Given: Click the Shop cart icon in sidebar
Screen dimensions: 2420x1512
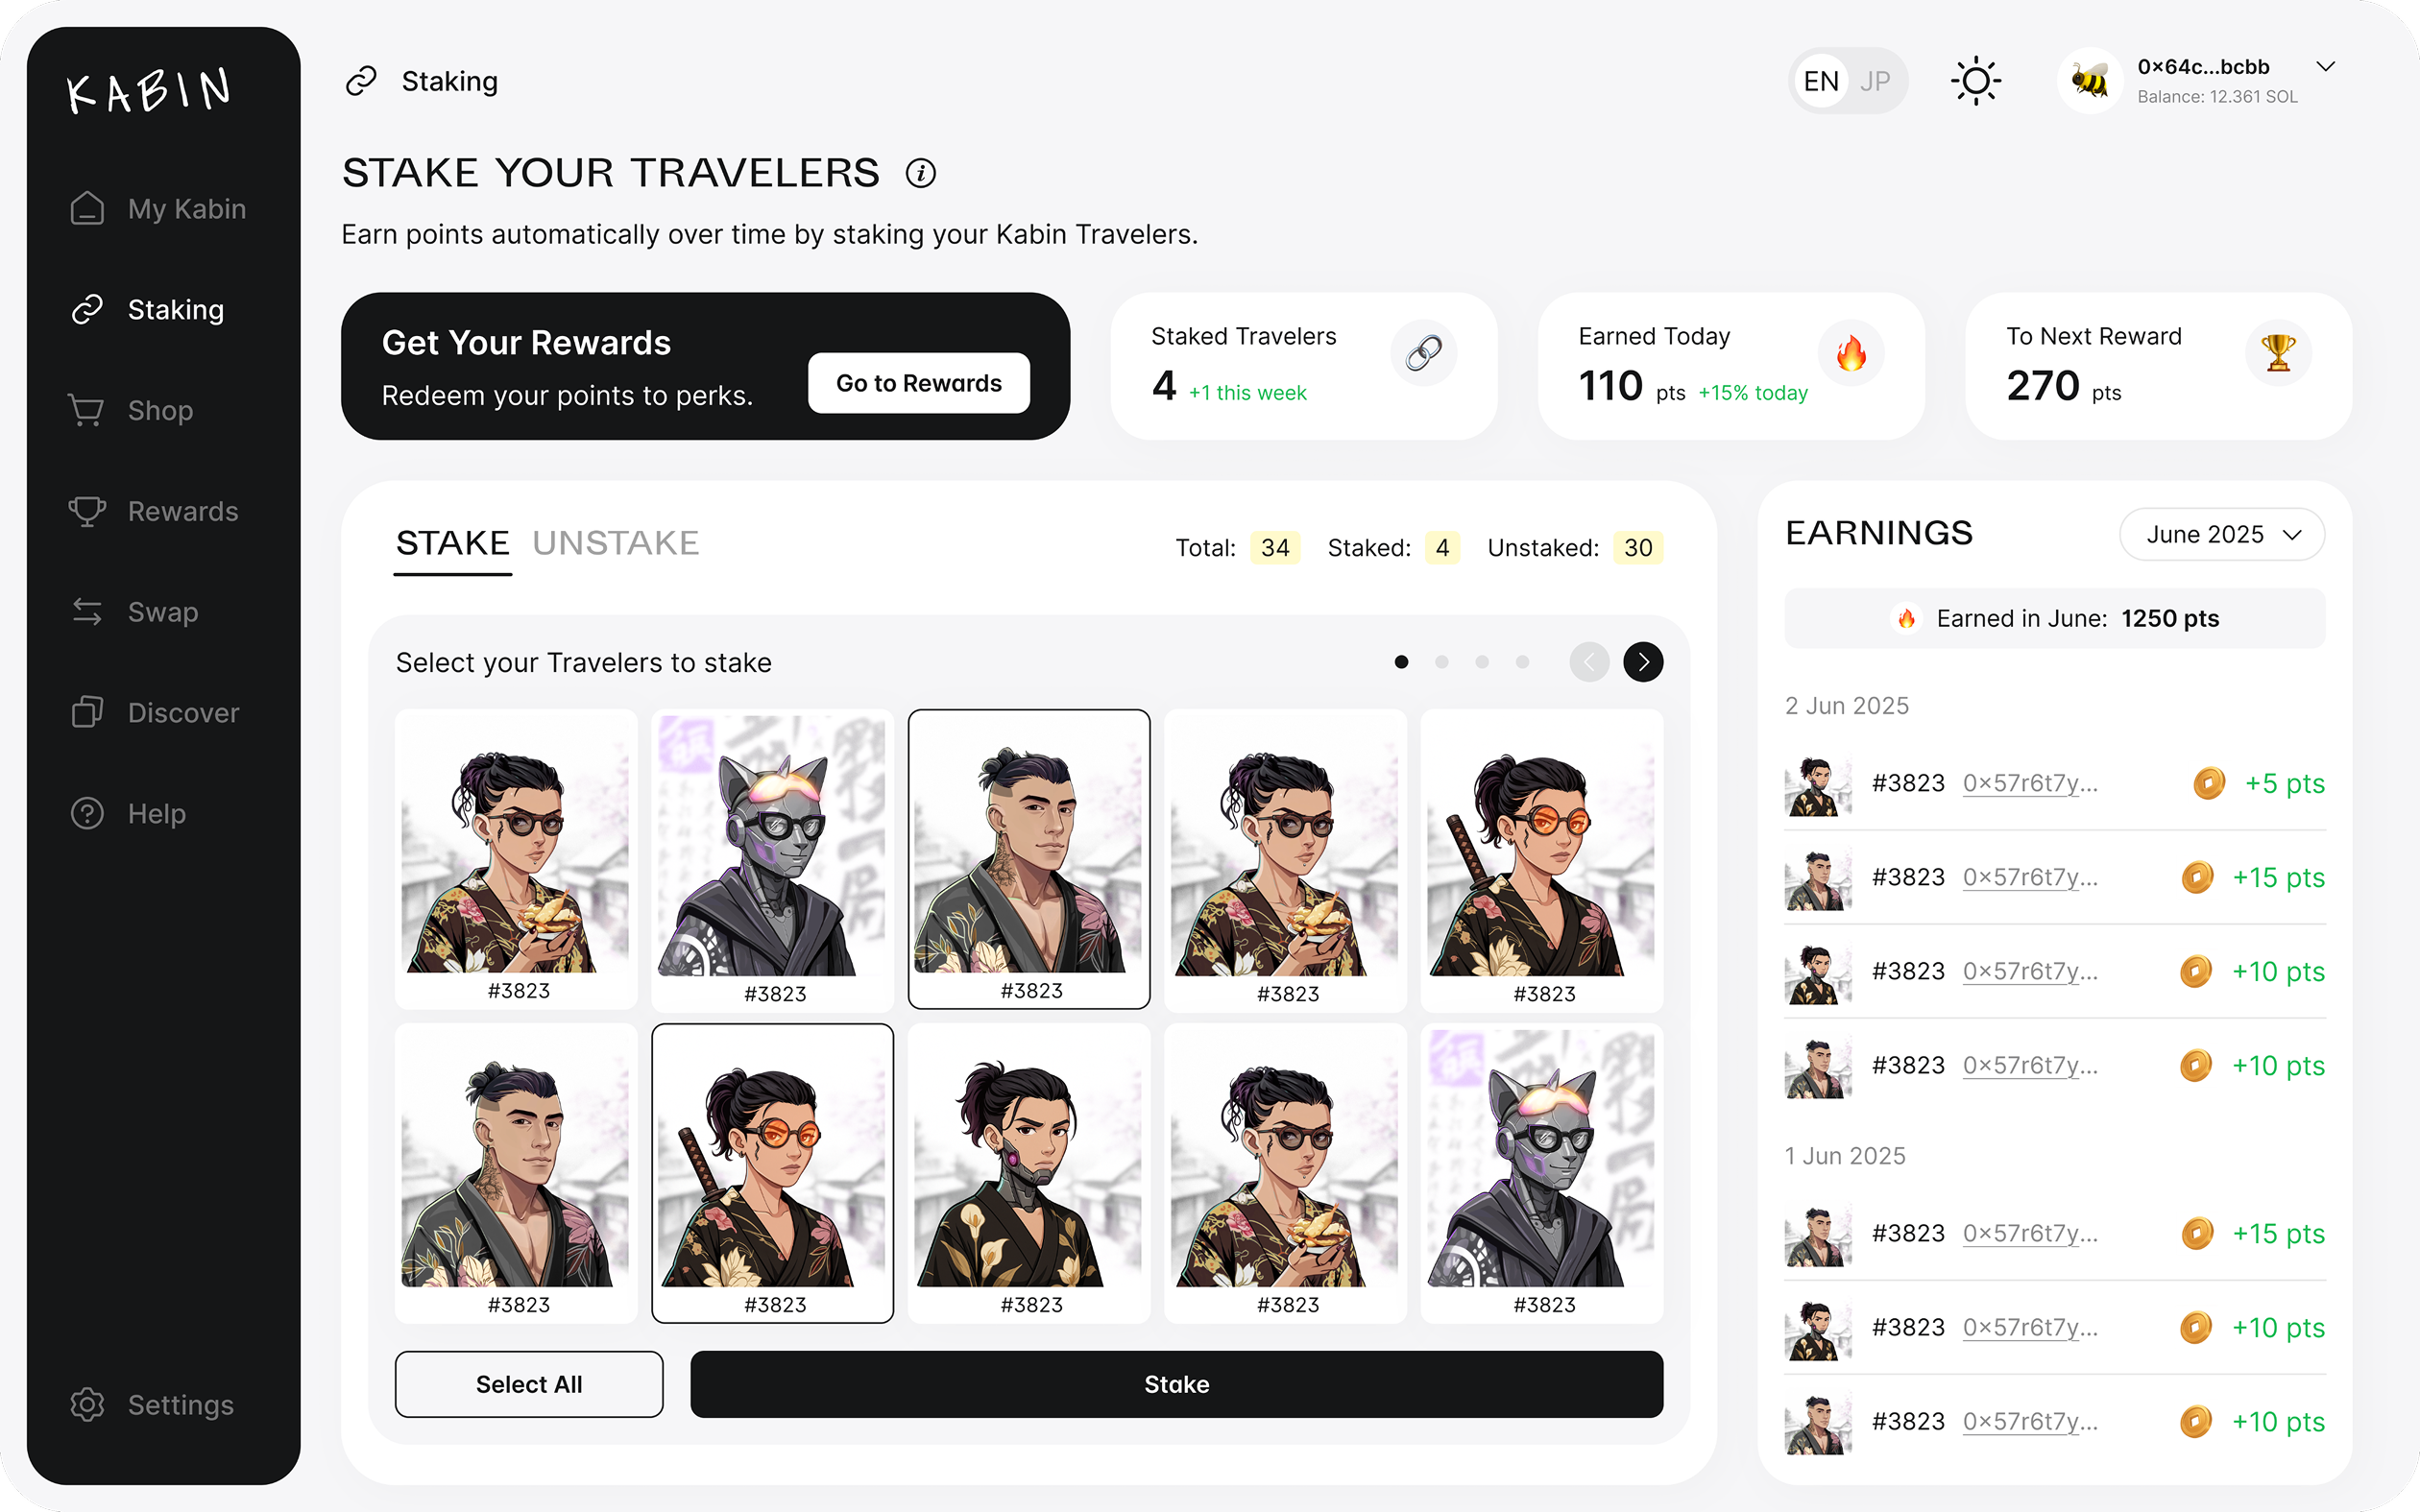Looking at the screenshot, I should (x=87, y=410).
